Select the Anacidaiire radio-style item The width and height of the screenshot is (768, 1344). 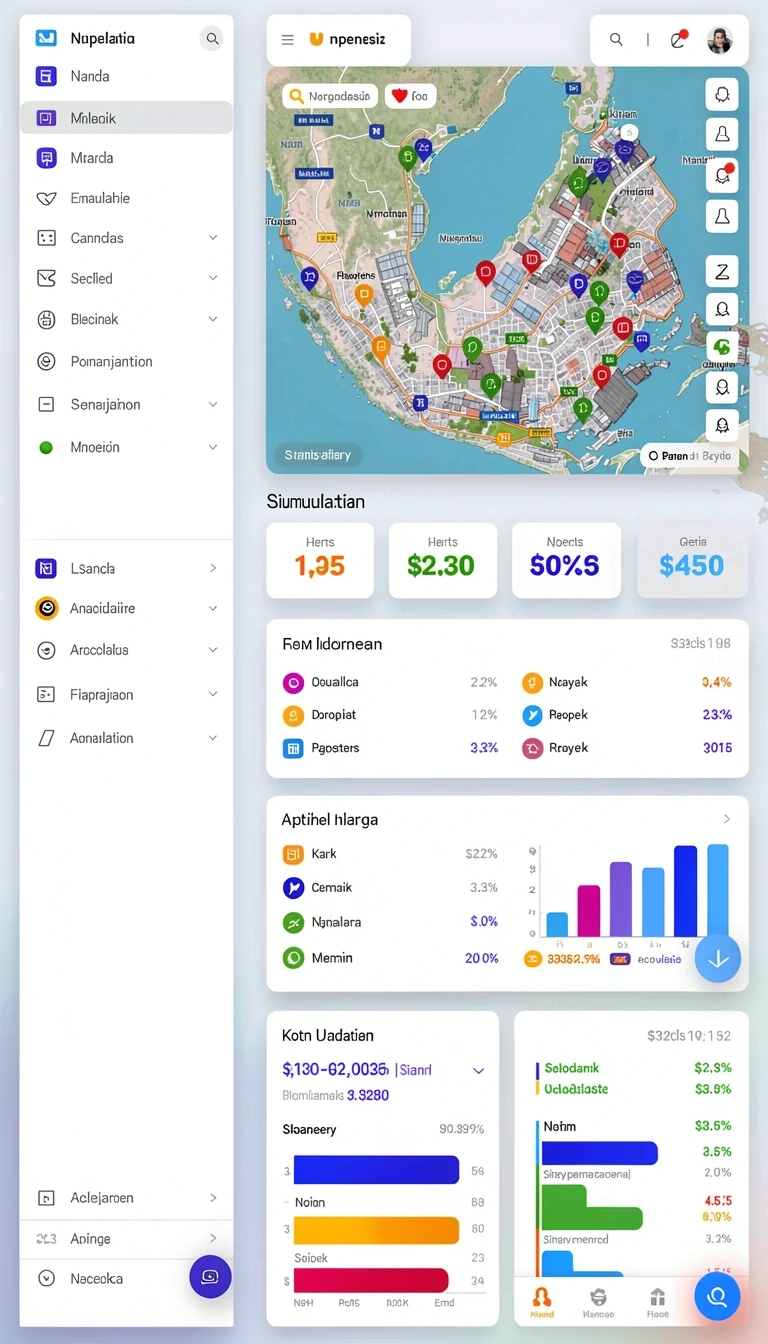tap(126, 608)
